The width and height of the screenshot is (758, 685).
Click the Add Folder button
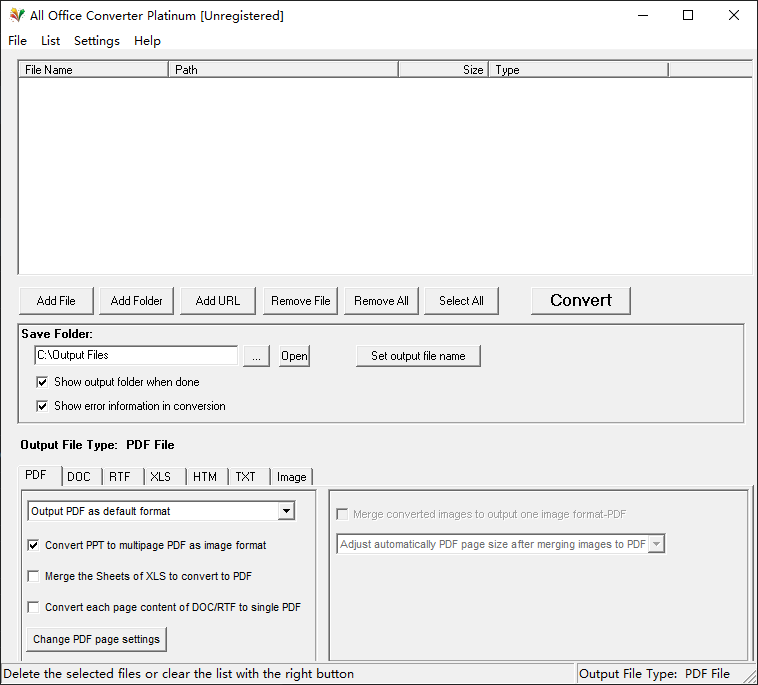(x=136, y=301)
